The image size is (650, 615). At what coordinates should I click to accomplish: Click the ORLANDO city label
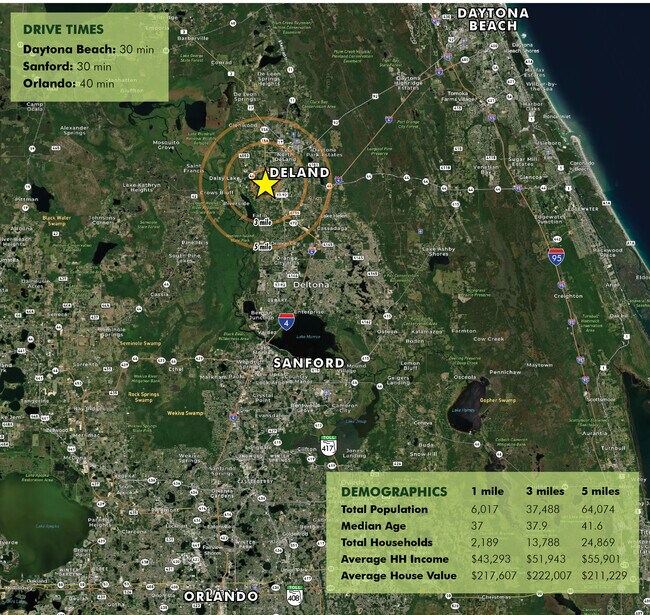click(222, 595)
